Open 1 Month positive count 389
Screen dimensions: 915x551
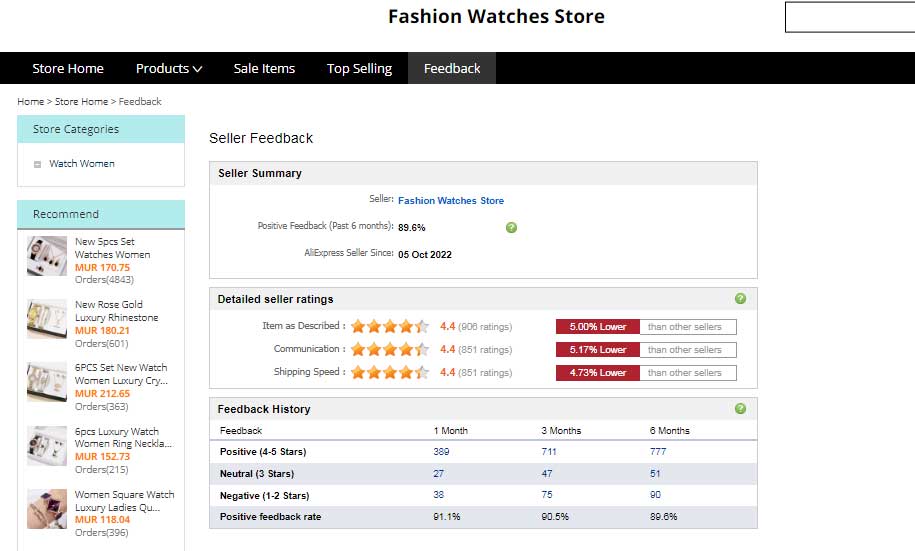(441, 452)
